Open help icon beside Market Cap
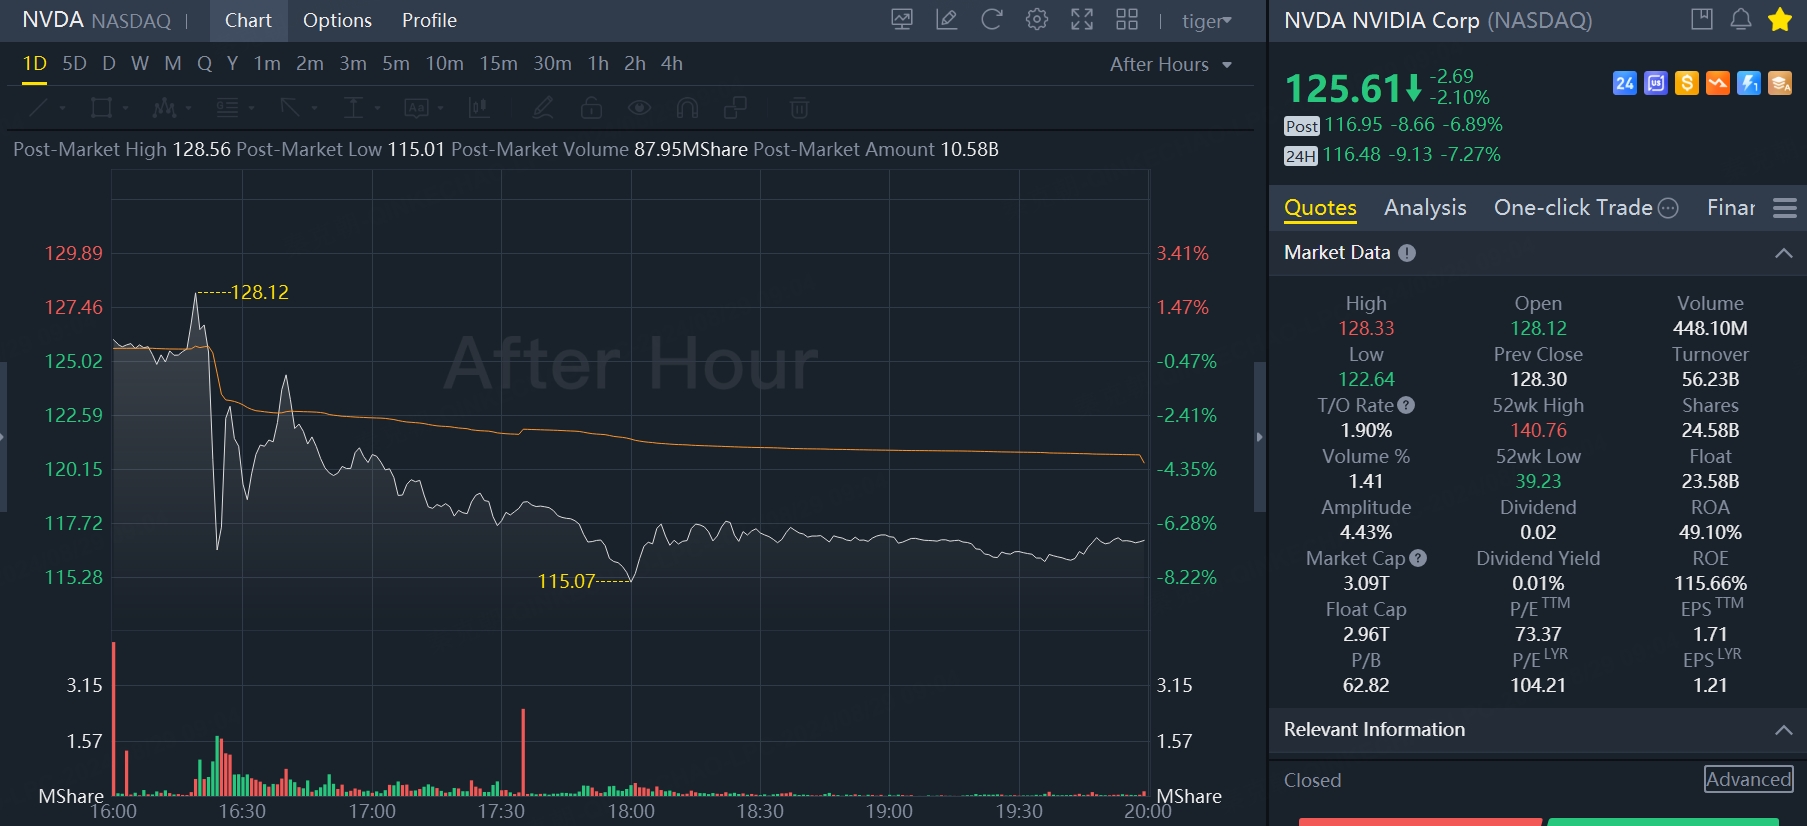 point(1418,558)
